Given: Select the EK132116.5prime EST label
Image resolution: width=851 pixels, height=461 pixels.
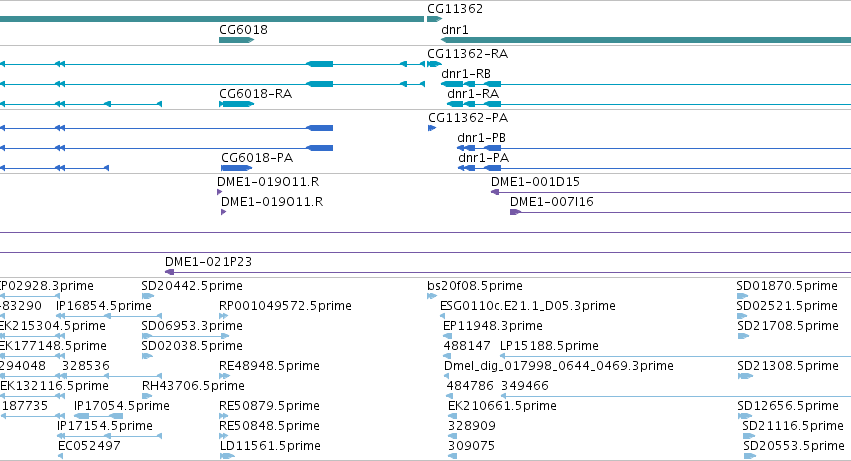Looking at the screenshot, I should click(54, 386).
